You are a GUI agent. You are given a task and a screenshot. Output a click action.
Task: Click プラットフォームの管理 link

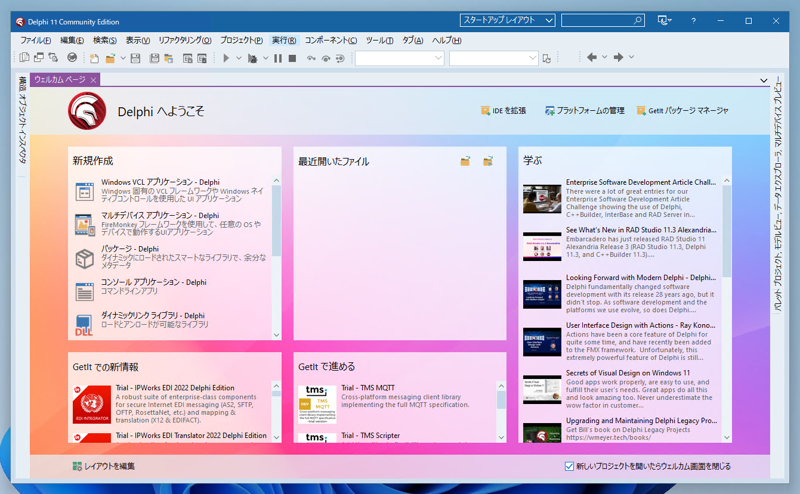pos(585,111)
